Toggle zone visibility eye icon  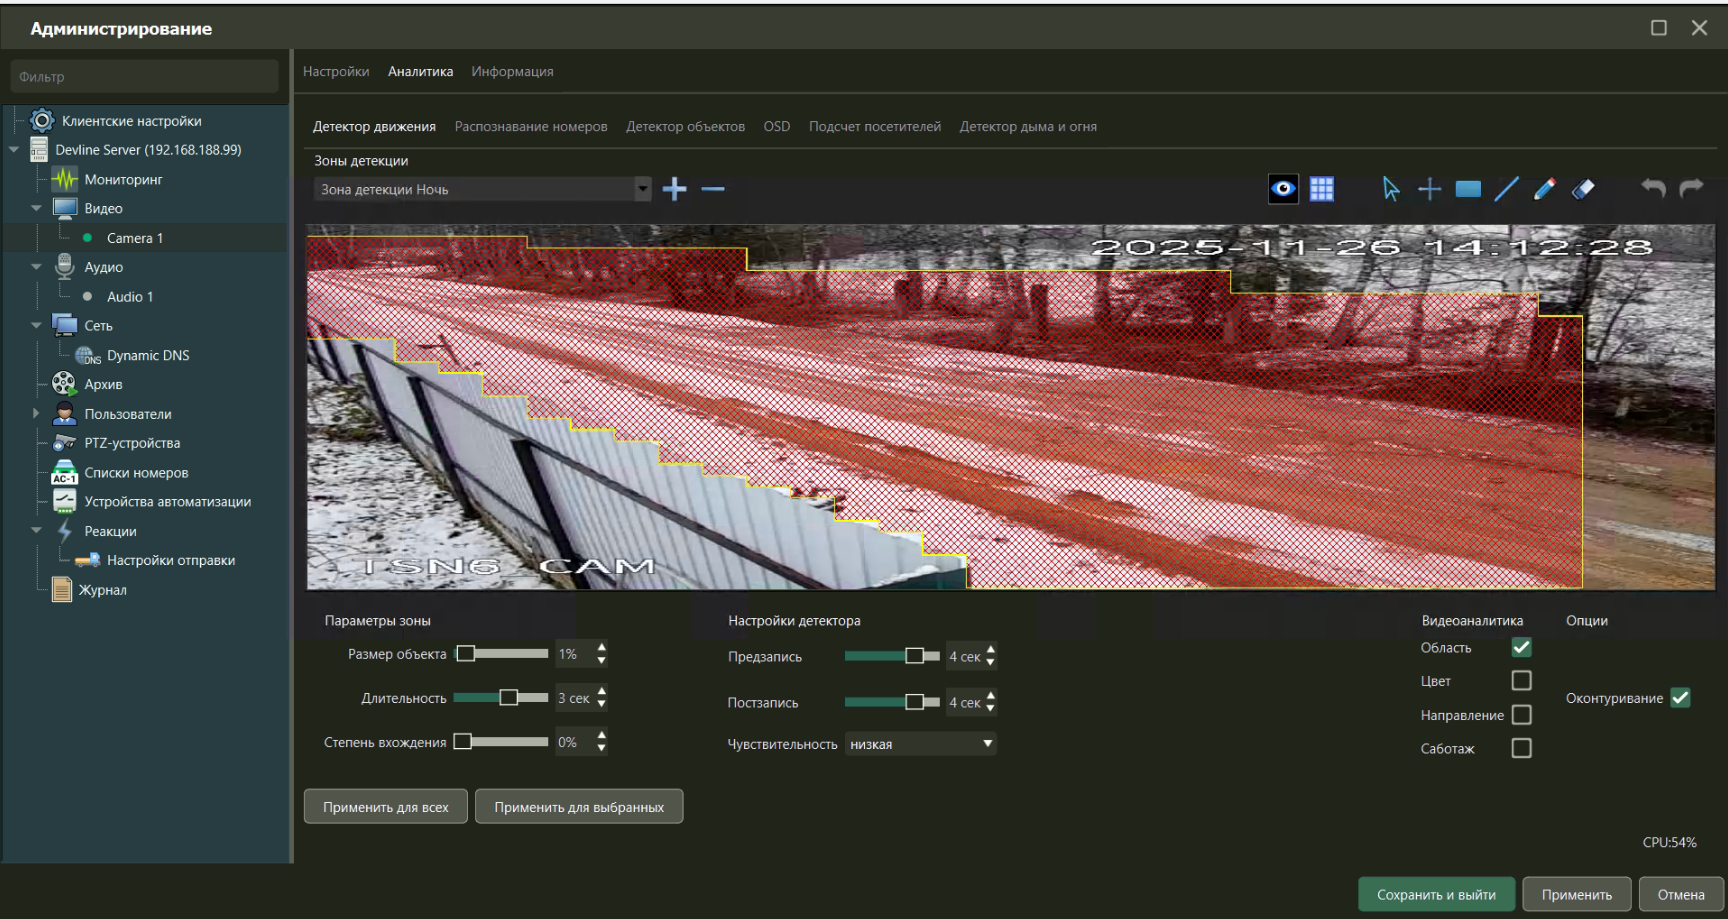pos(1283,189)
